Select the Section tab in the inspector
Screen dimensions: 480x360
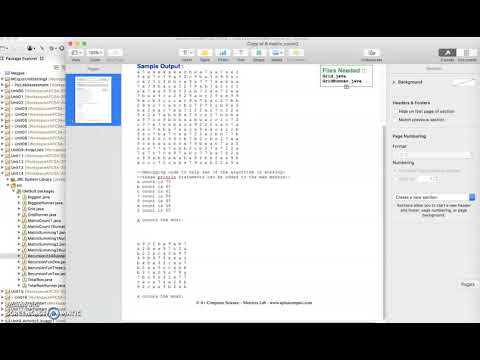pyautogui.click(x=434, y=68)
